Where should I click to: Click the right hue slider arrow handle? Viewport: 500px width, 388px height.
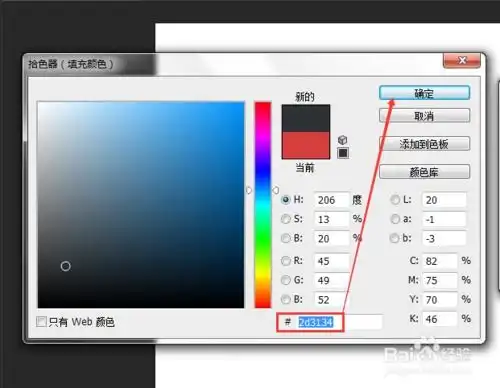click(x=275, y=190)
